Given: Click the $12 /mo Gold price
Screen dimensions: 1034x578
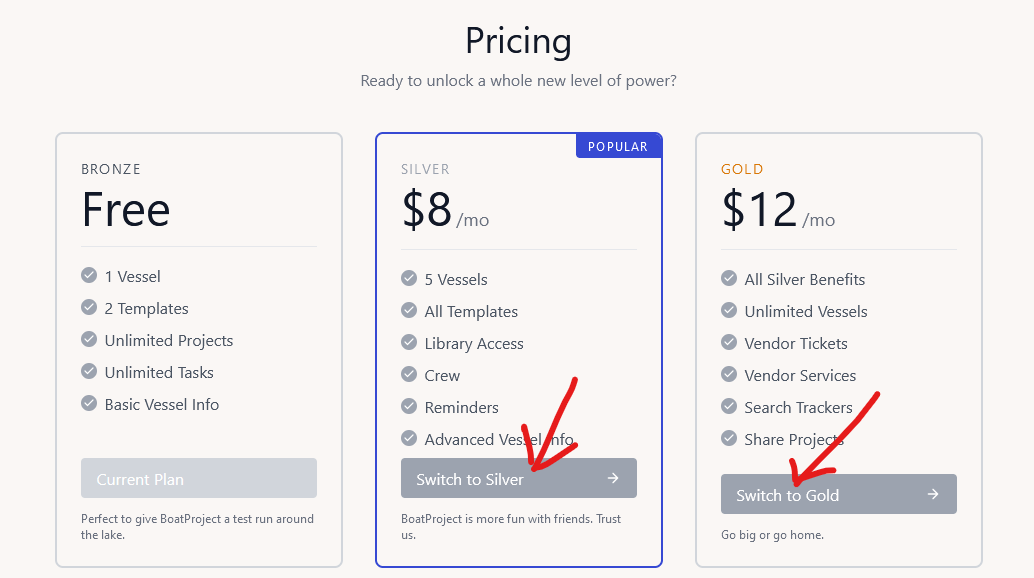Looking at the screenshot, I should point(778,210).
